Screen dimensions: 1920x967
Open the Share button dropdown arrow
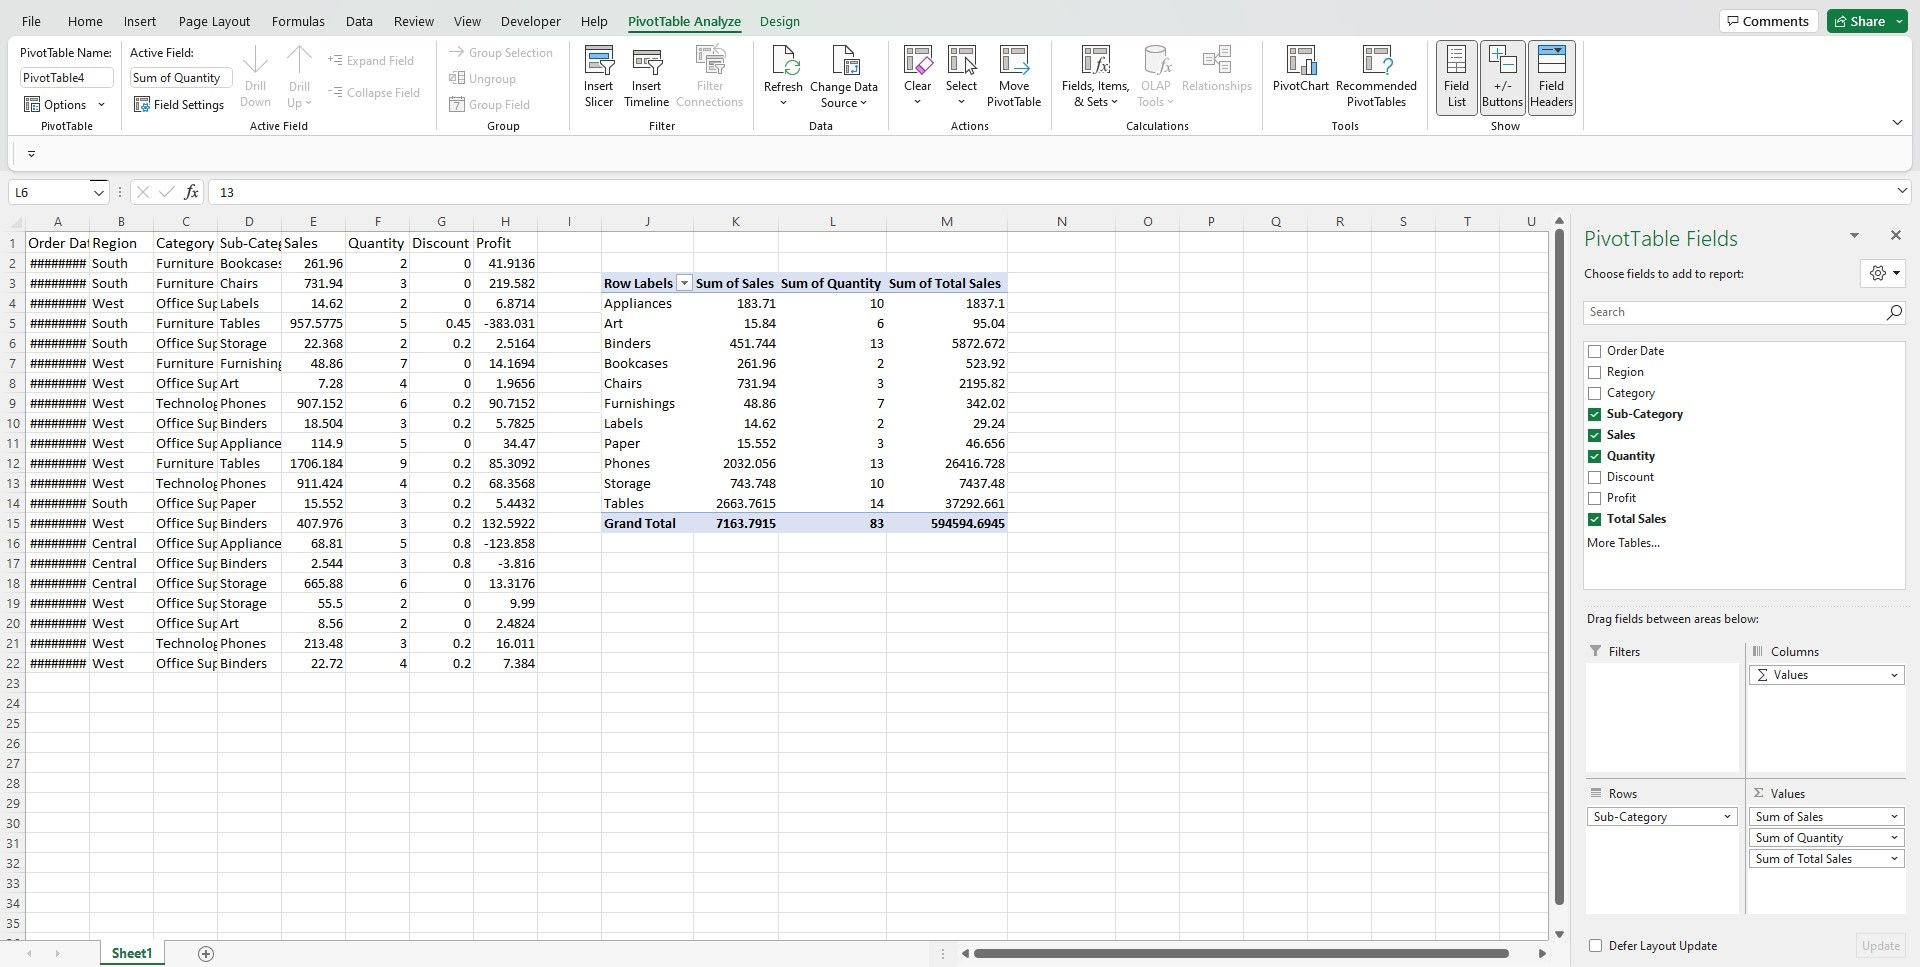click(x=1899, y=21)
